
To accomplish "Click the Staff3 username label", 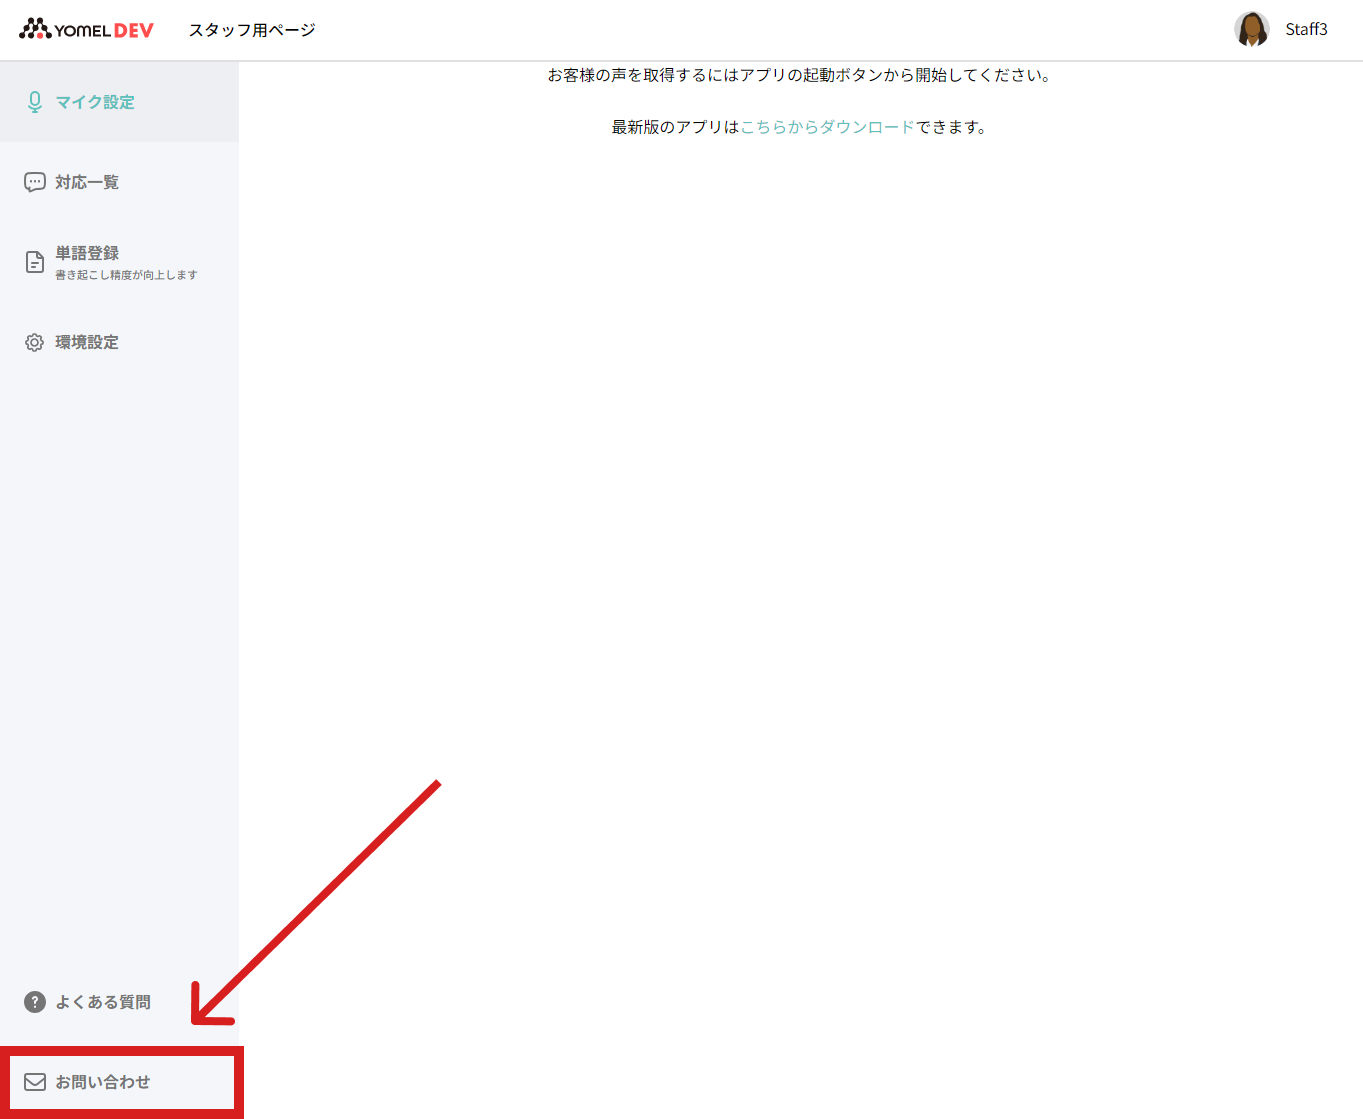I will pos(1306,29).
